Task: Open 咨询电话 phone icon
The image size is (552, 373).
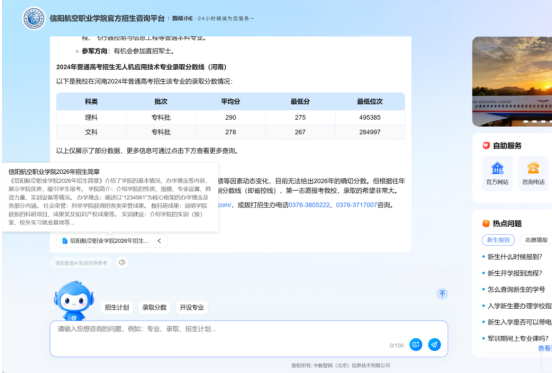Action: click(533, 173)
